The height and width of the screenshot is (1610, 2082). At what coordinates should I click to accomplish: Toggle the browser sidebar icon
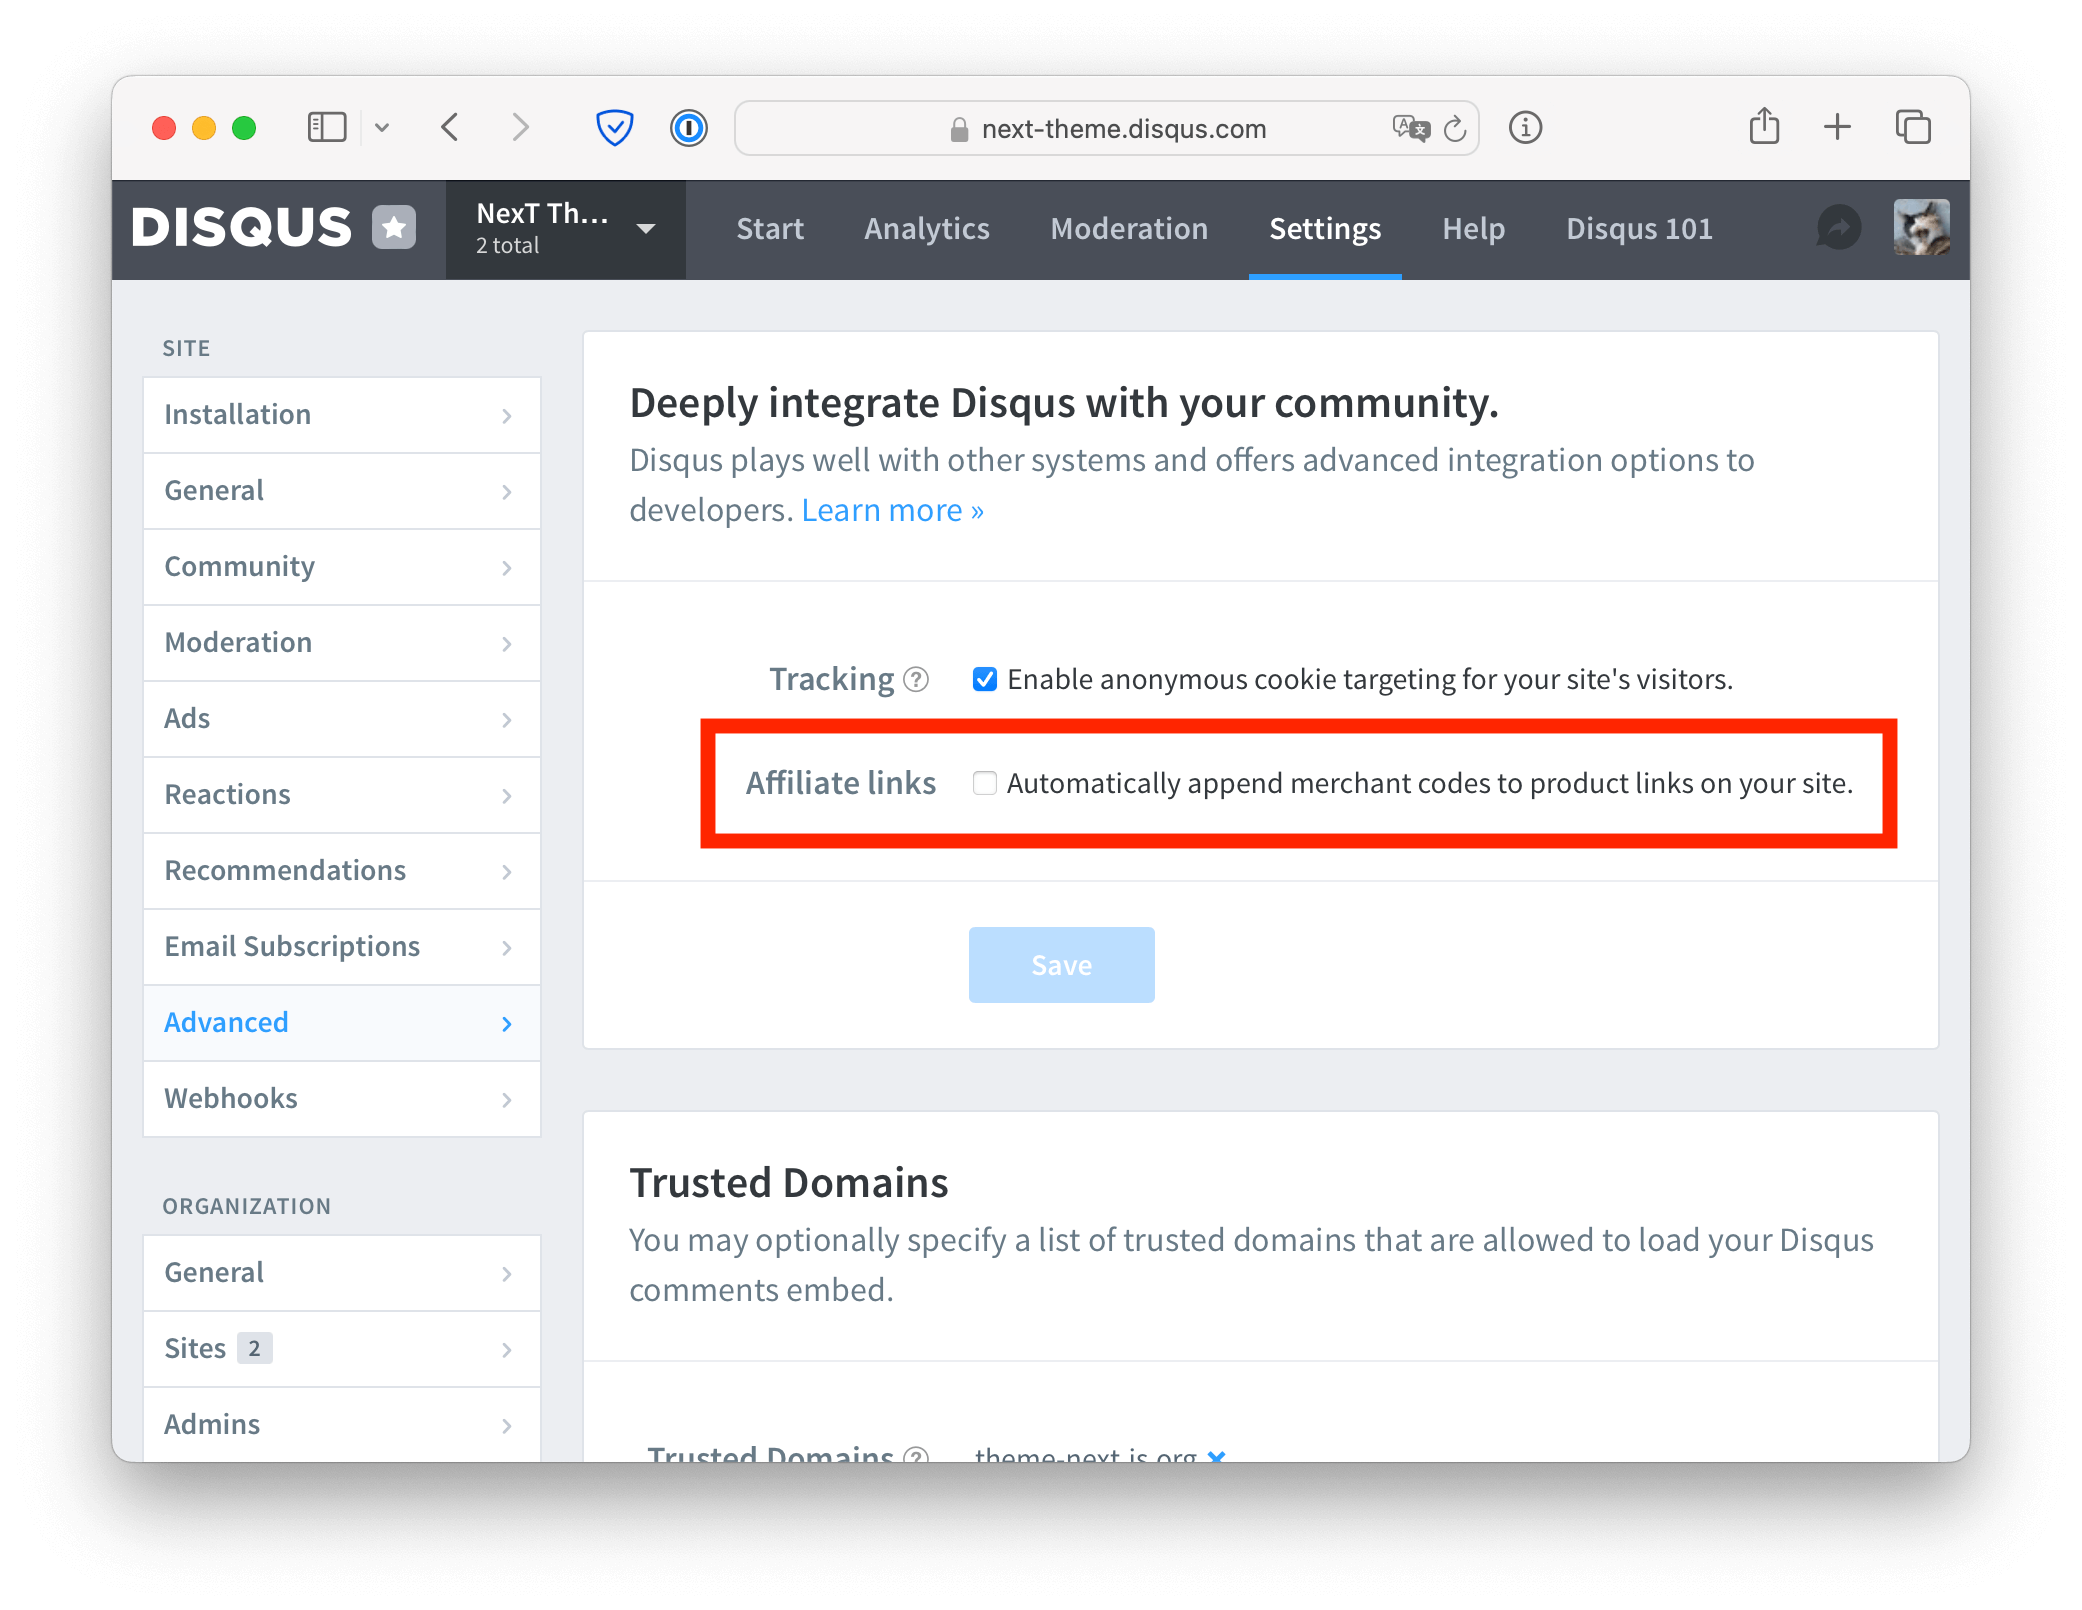[327, 127]
